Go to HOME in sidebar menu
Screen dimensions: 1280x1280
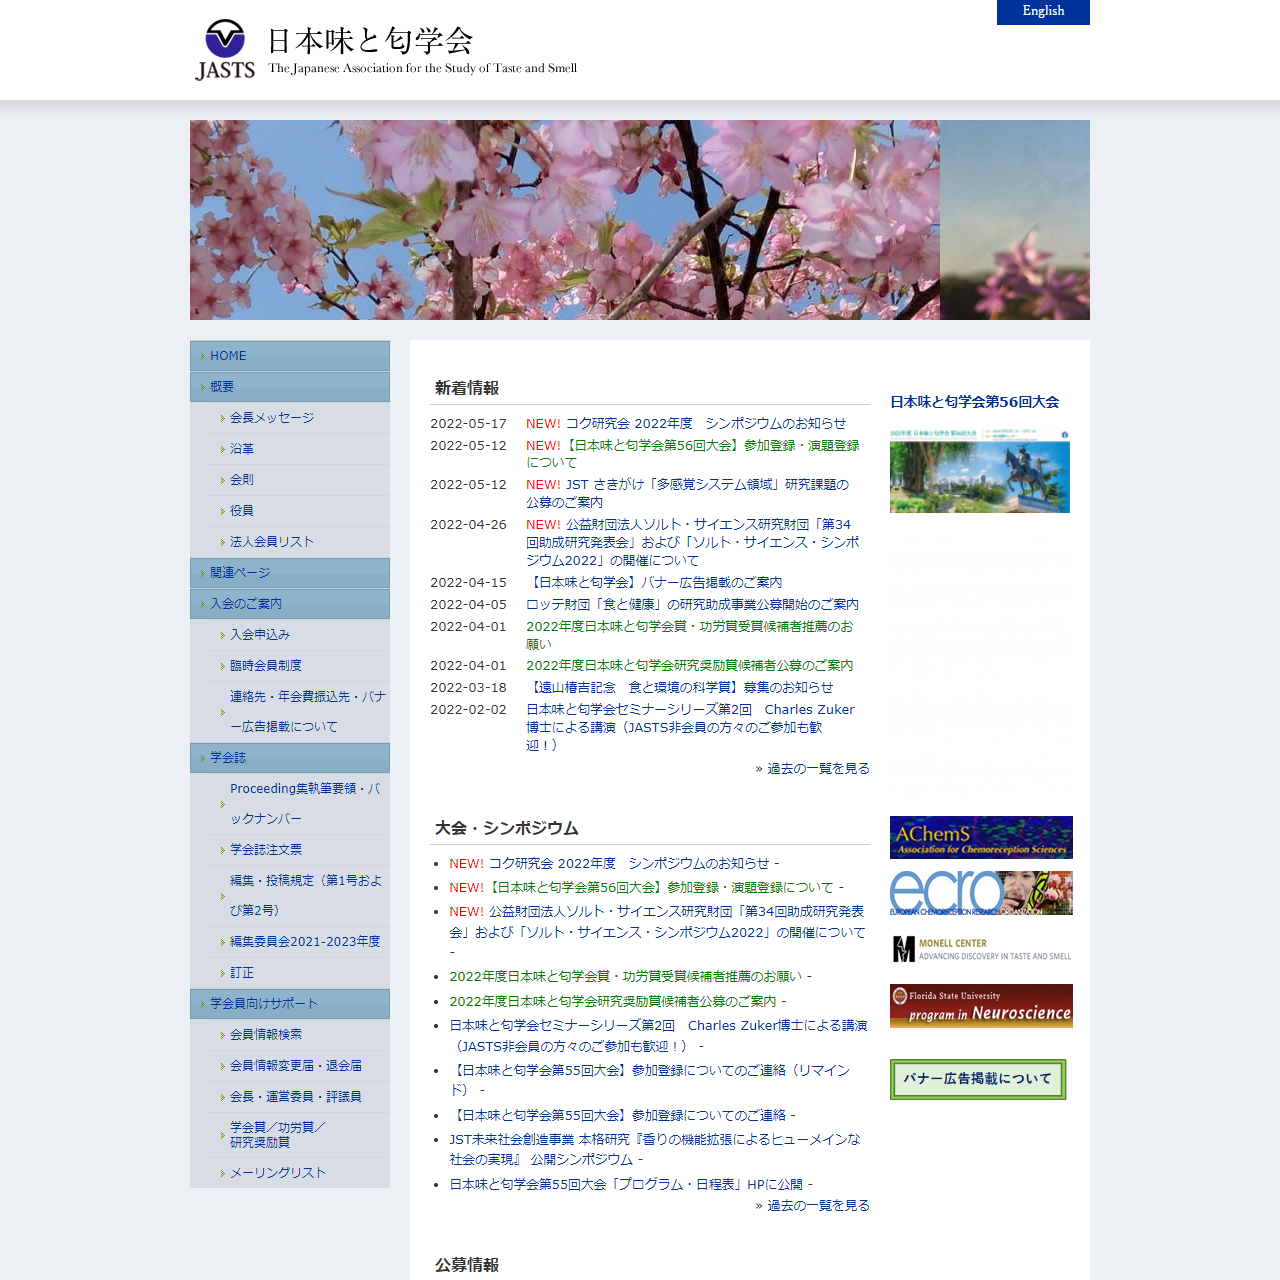228,356
